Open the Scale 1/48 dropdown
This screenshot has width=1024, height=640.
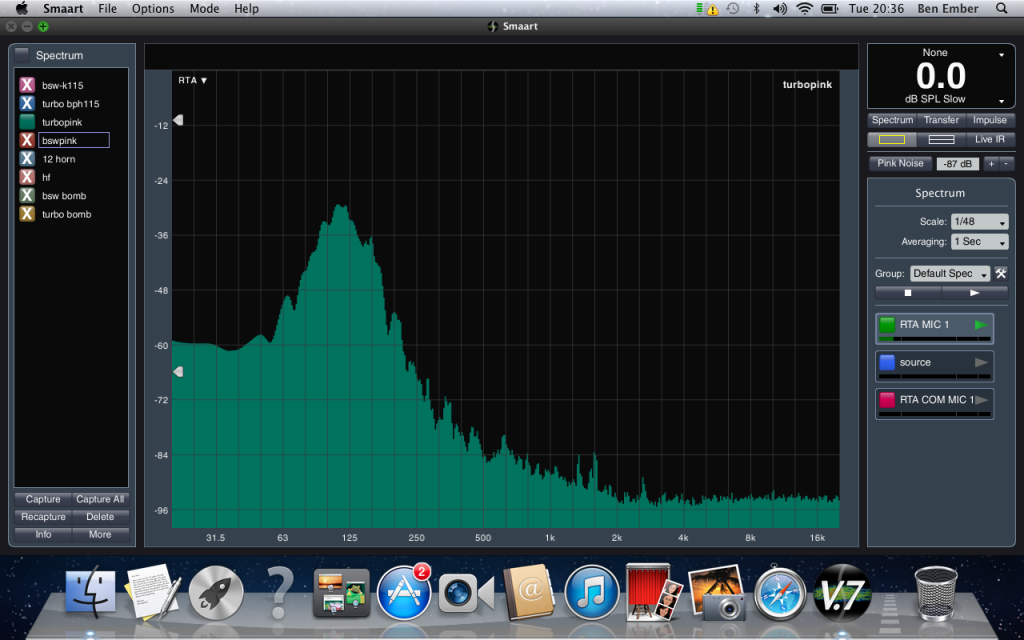(x=980, y=222)
